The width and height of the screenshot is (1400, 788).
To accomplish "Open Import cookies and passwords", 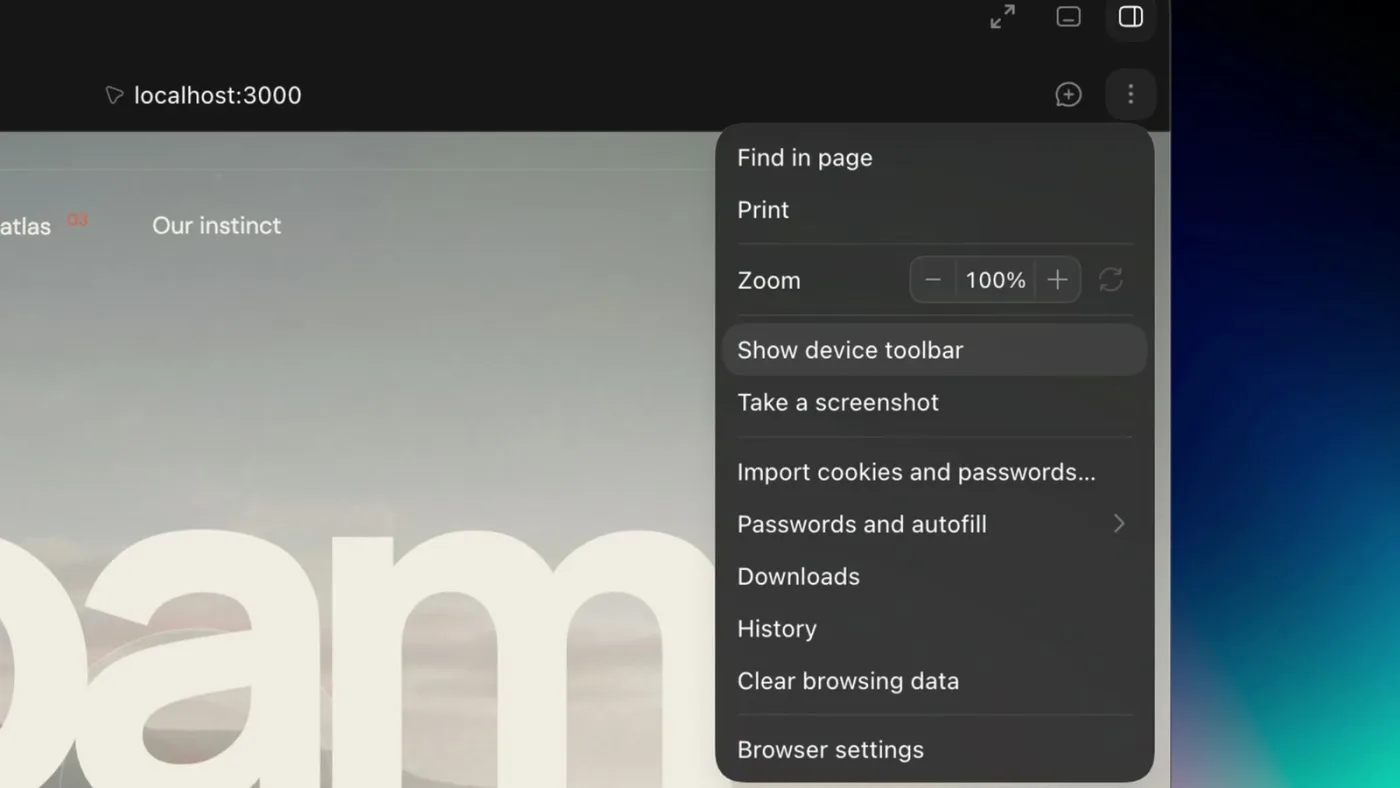I will point(935,472).
